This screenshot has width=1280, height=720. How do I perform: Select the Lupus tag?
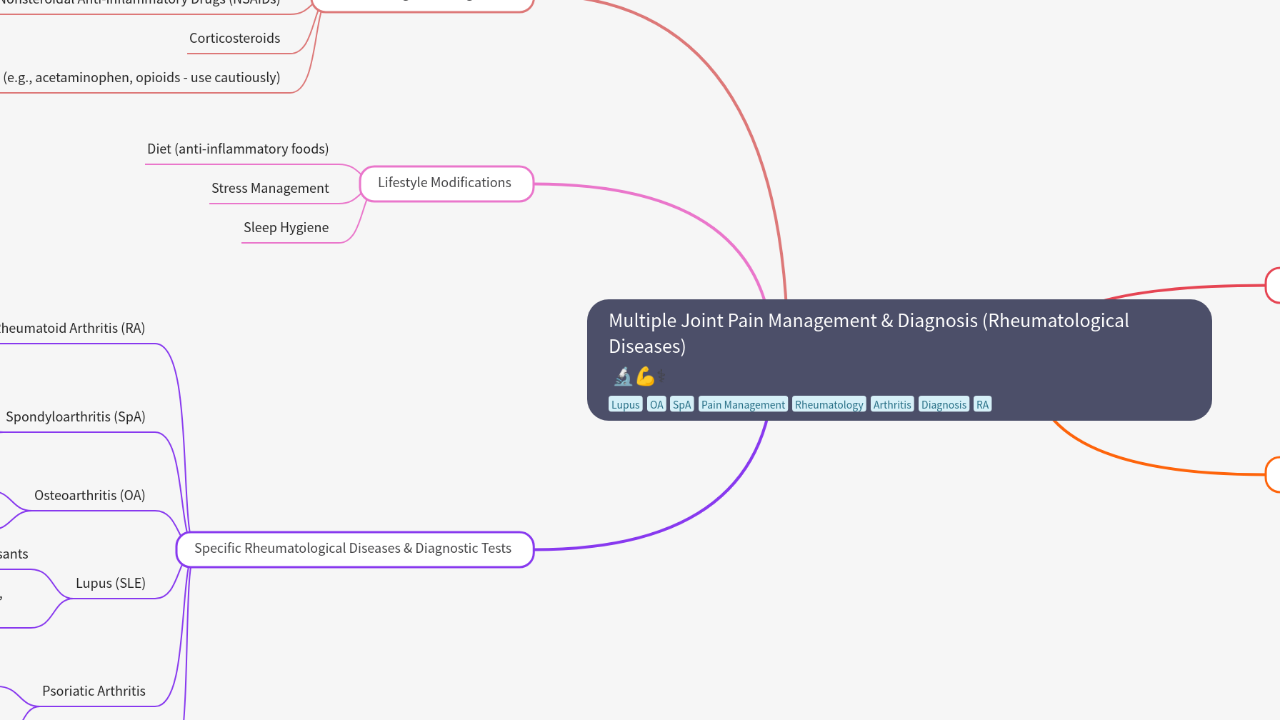tap(625, 404)
